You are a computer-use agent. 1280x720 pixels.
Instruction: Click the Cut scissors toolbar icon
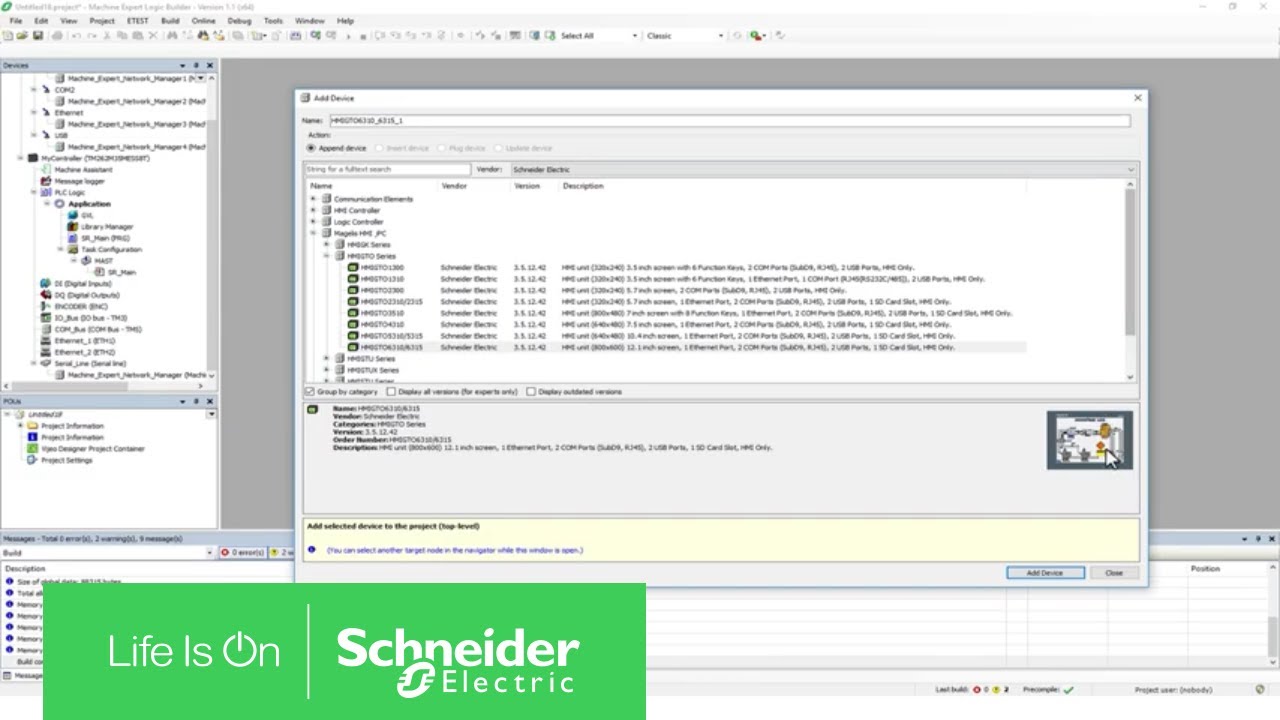(107, 36)
